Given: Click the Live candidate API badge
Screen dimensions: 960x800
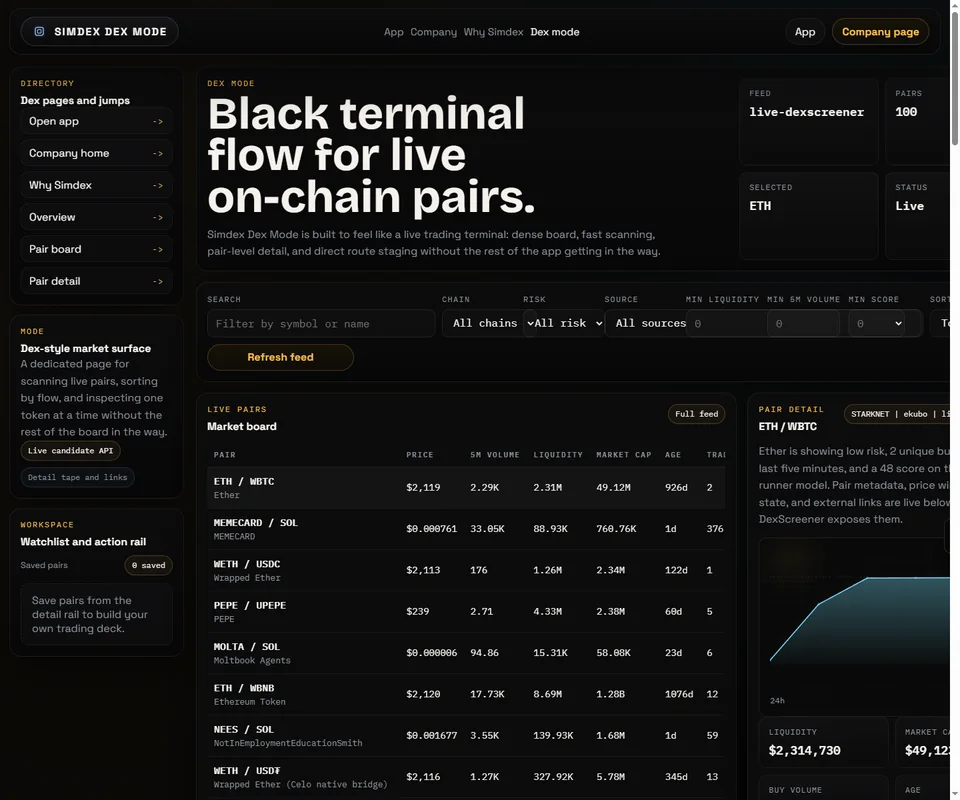Looking at the screenshot, I should pos(71,451).
